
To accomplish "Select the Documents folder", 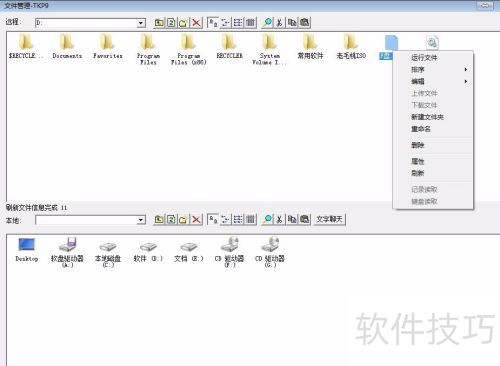I will point(67,46).
